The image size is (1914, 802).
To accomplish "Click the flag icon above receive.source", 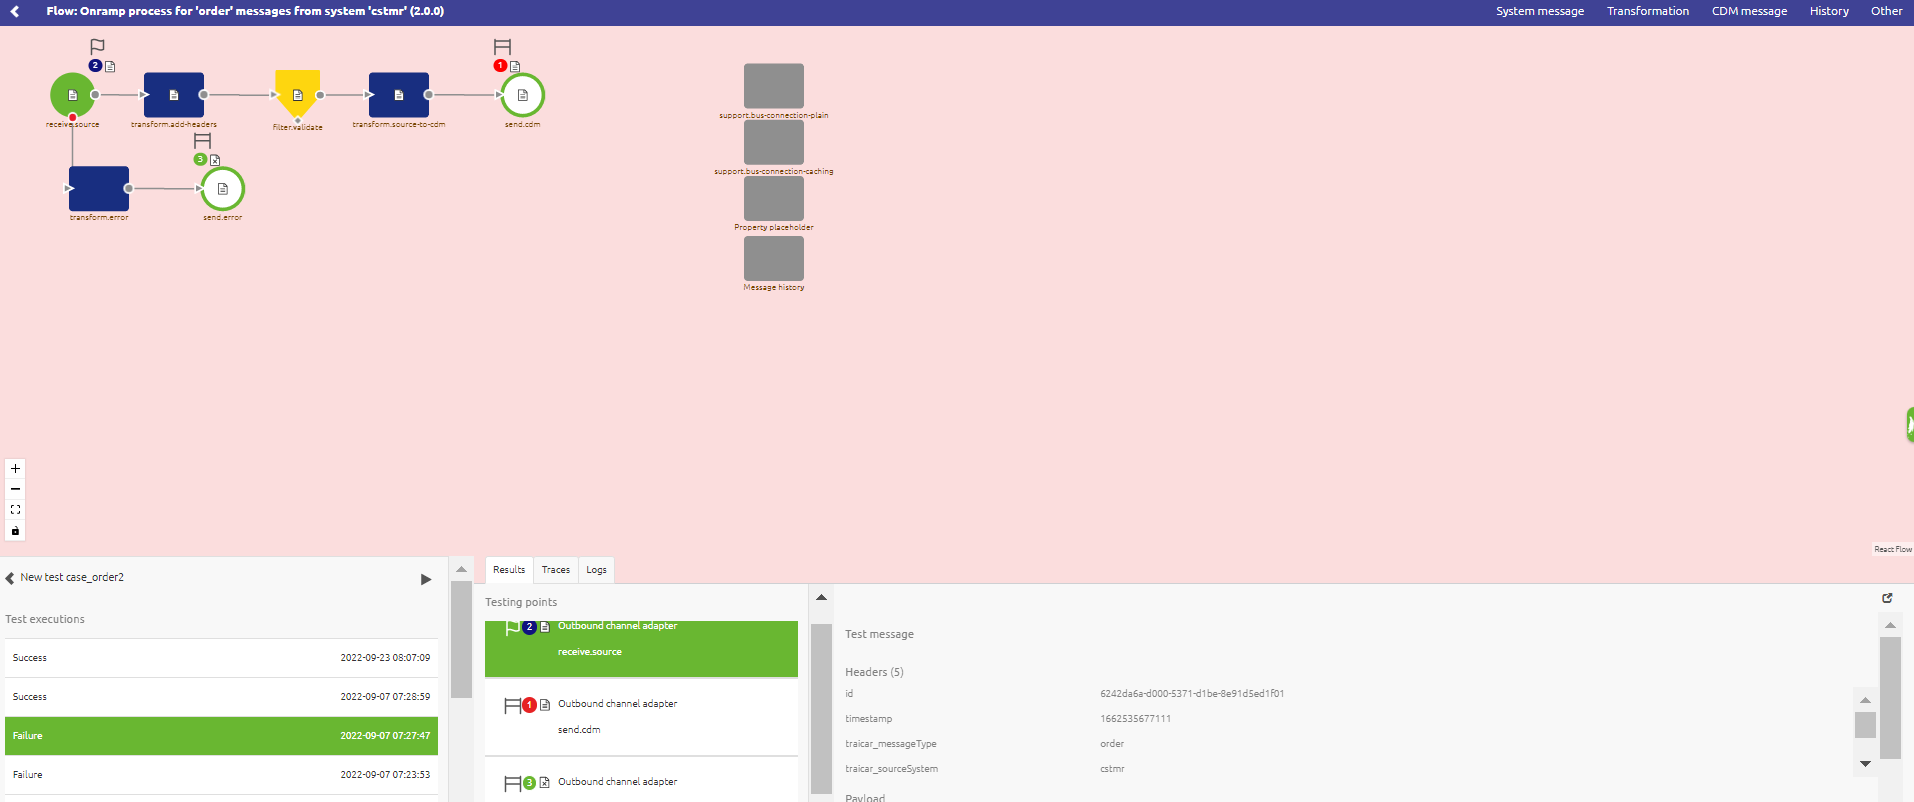I will [x=97, y=46].
